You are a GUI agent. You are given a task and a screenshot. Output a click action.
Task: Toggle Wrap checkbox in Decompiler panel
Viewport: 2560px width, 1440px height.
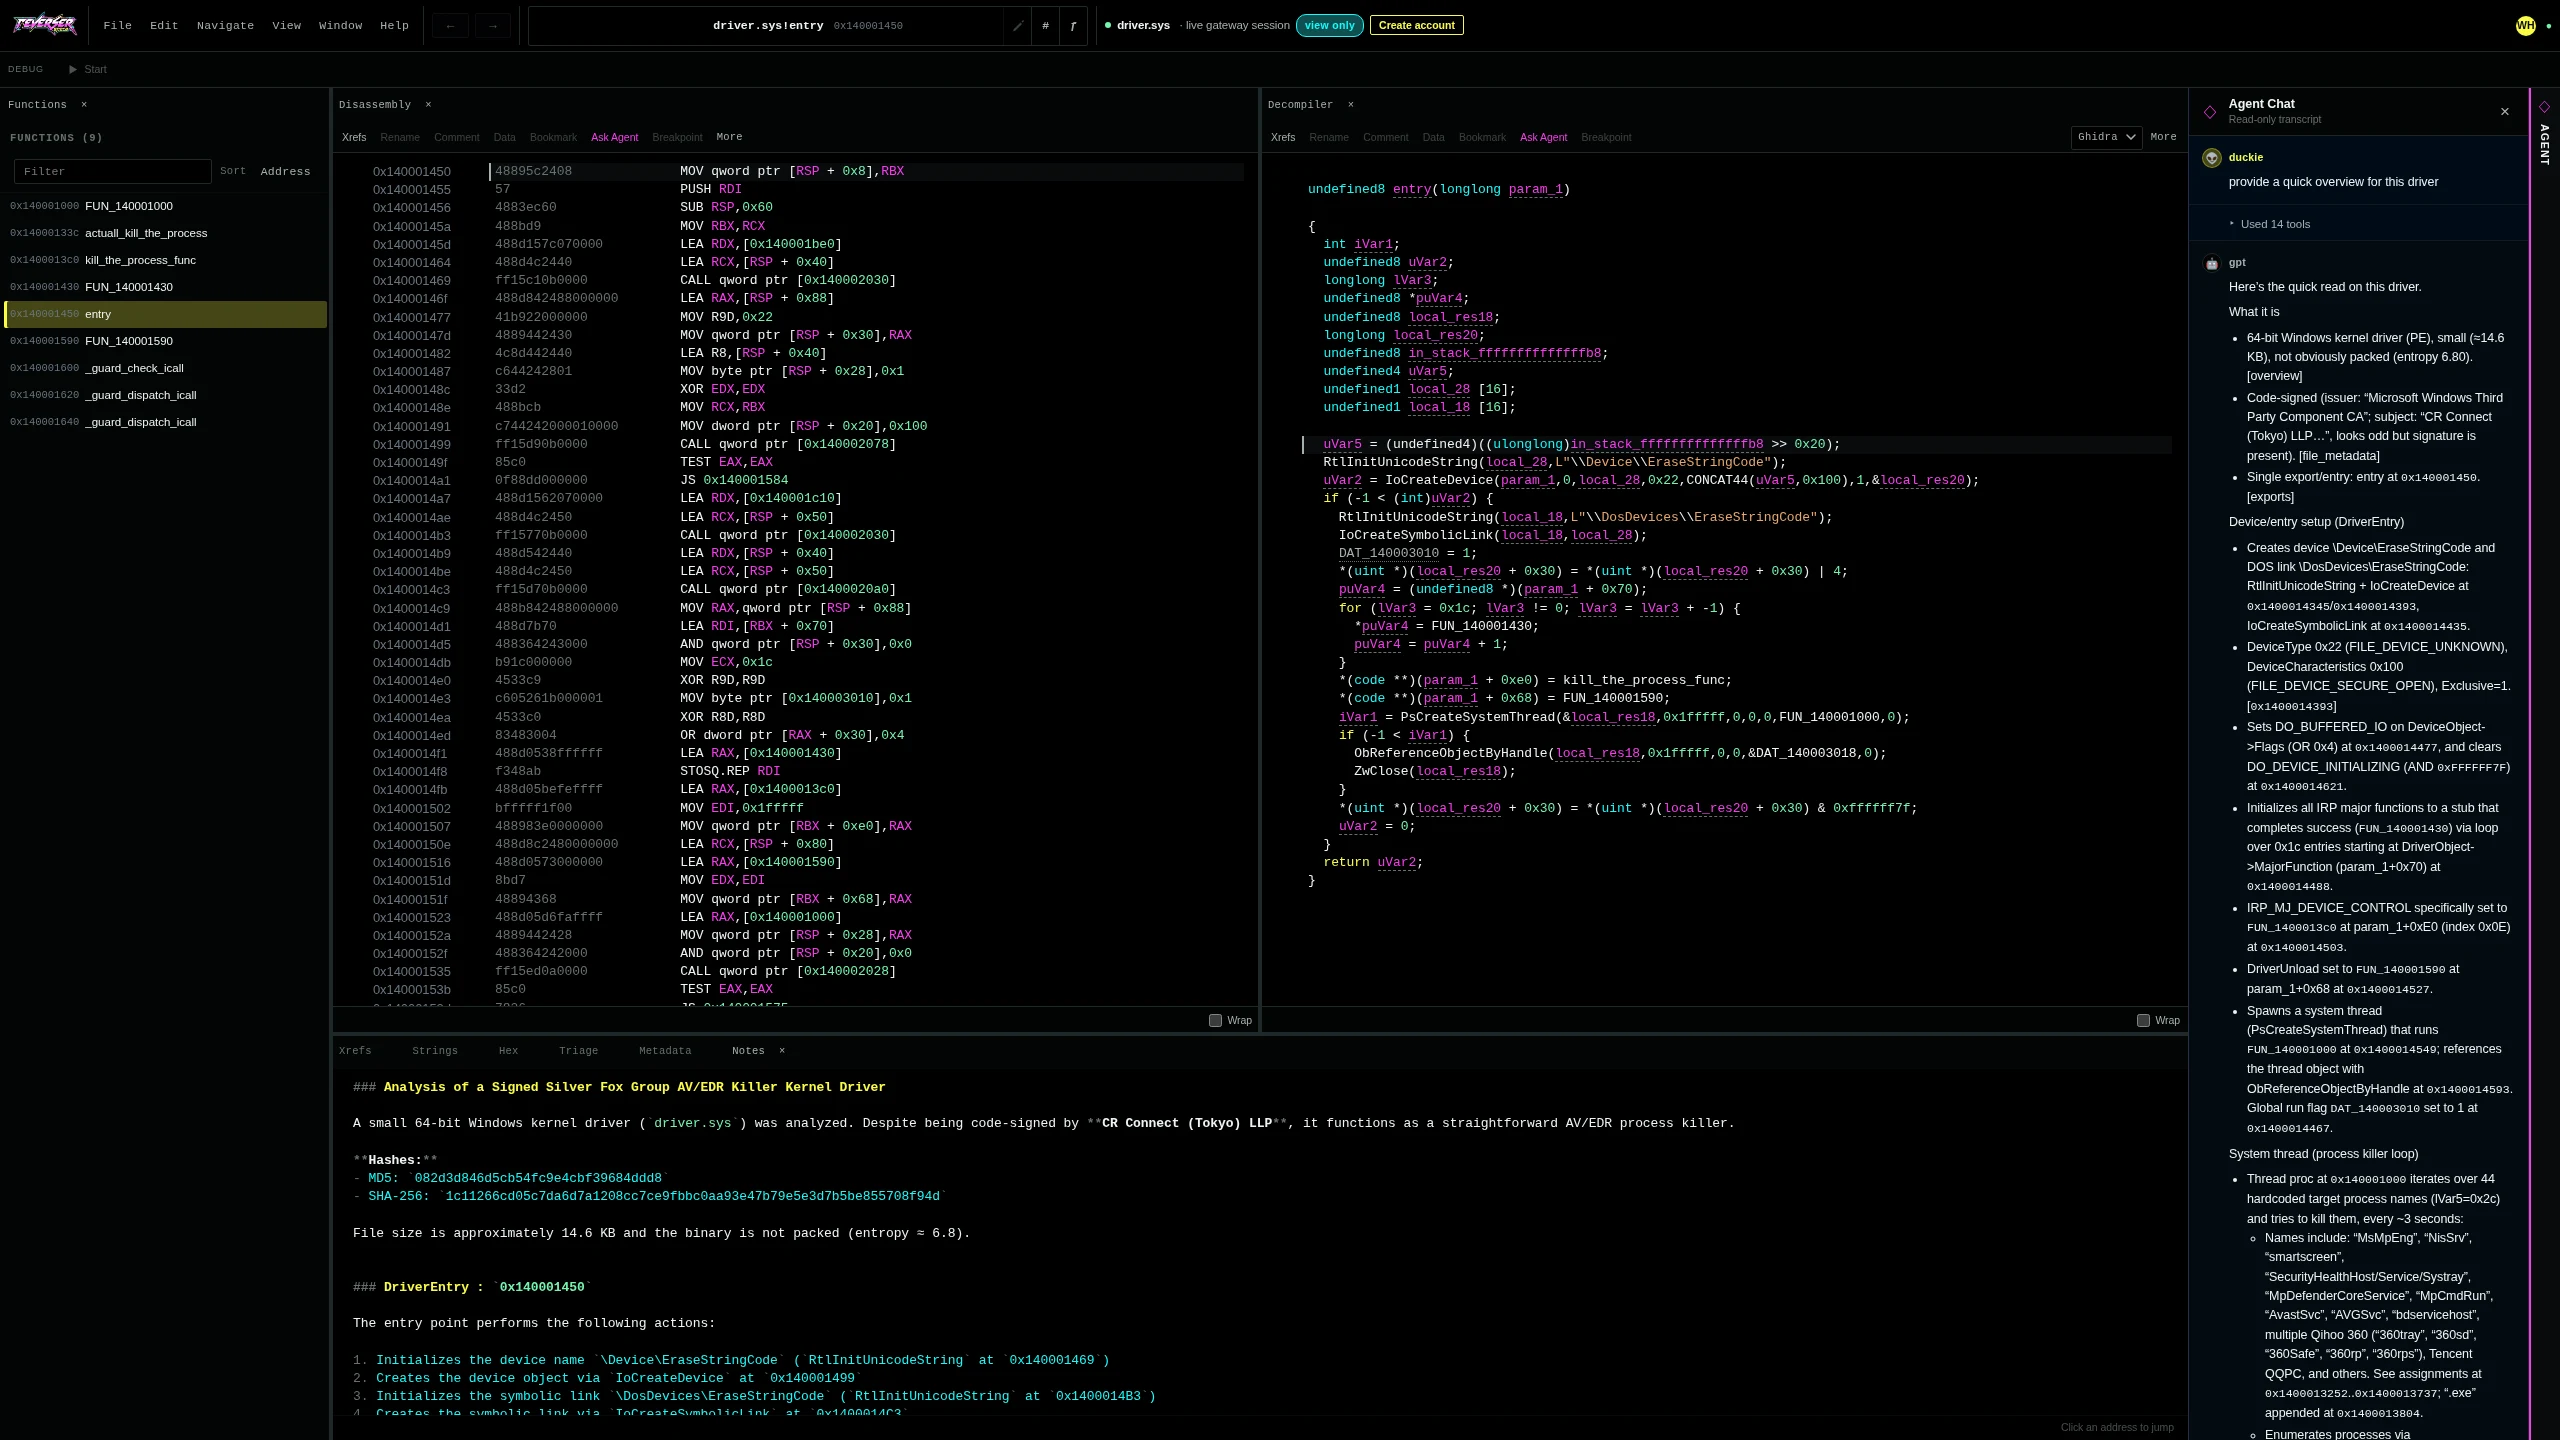(2143, 1020)
